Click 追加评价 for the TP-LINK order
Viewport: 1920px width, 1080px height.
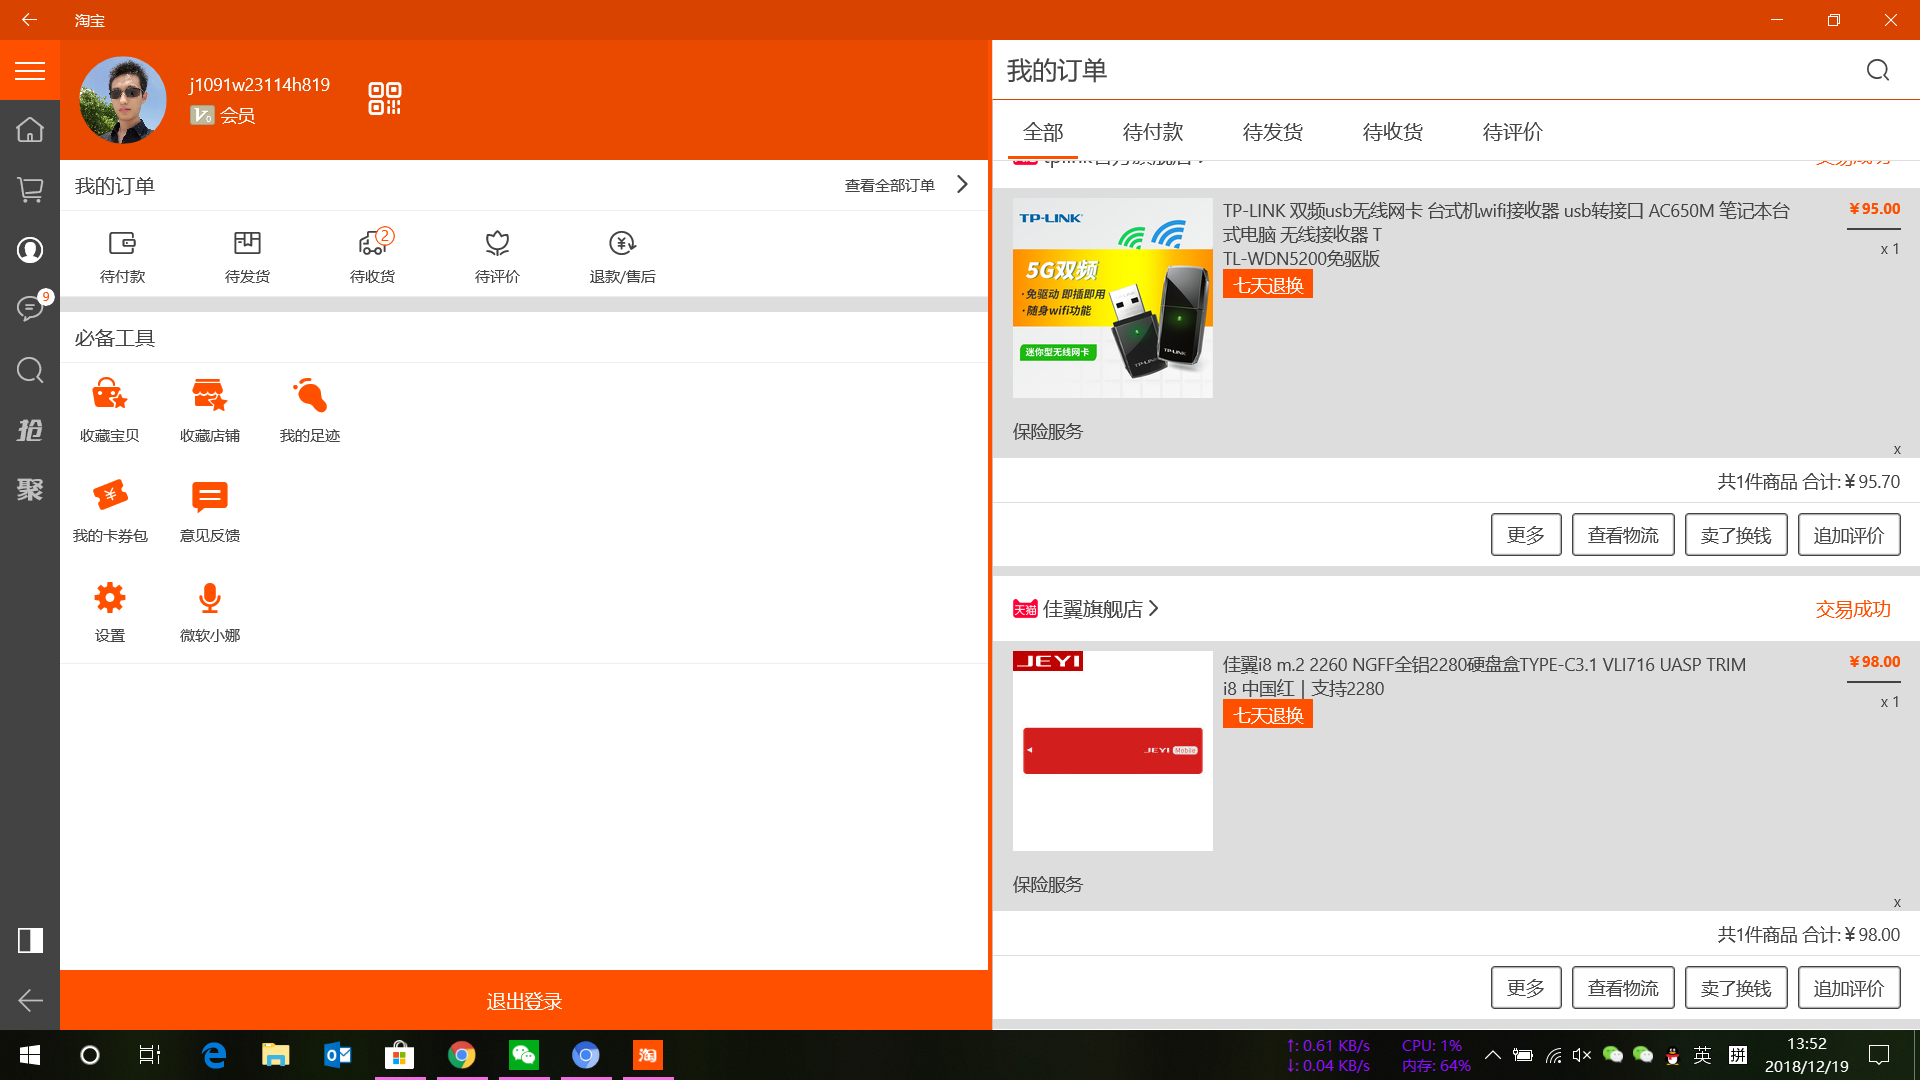point(1849,535)
